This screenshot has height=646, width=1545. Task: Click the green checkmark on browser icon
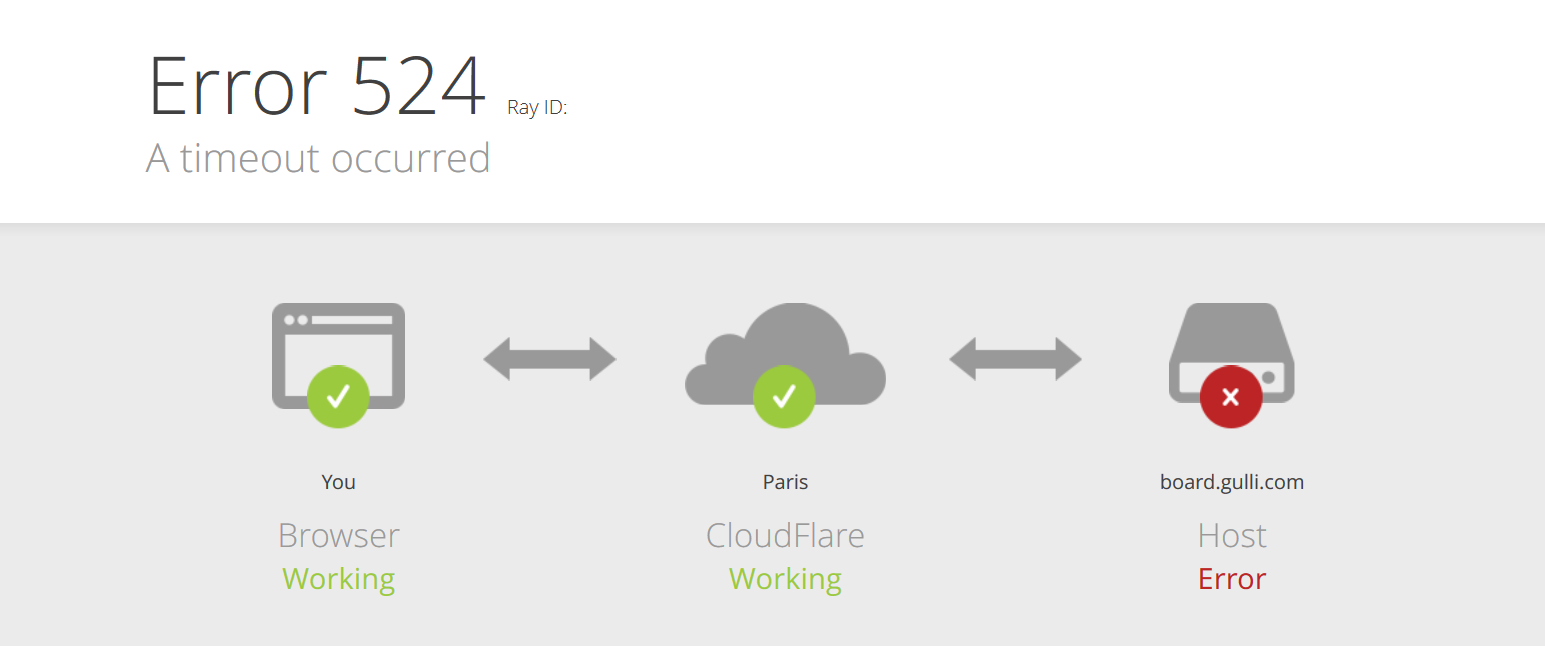338,397
